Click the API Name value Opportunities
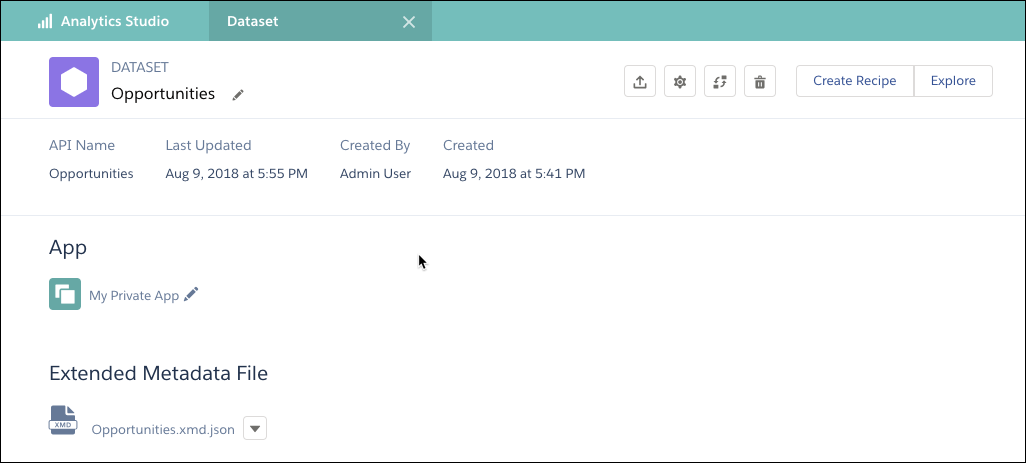Viewport: 1026px width, 463px height. 91,173
